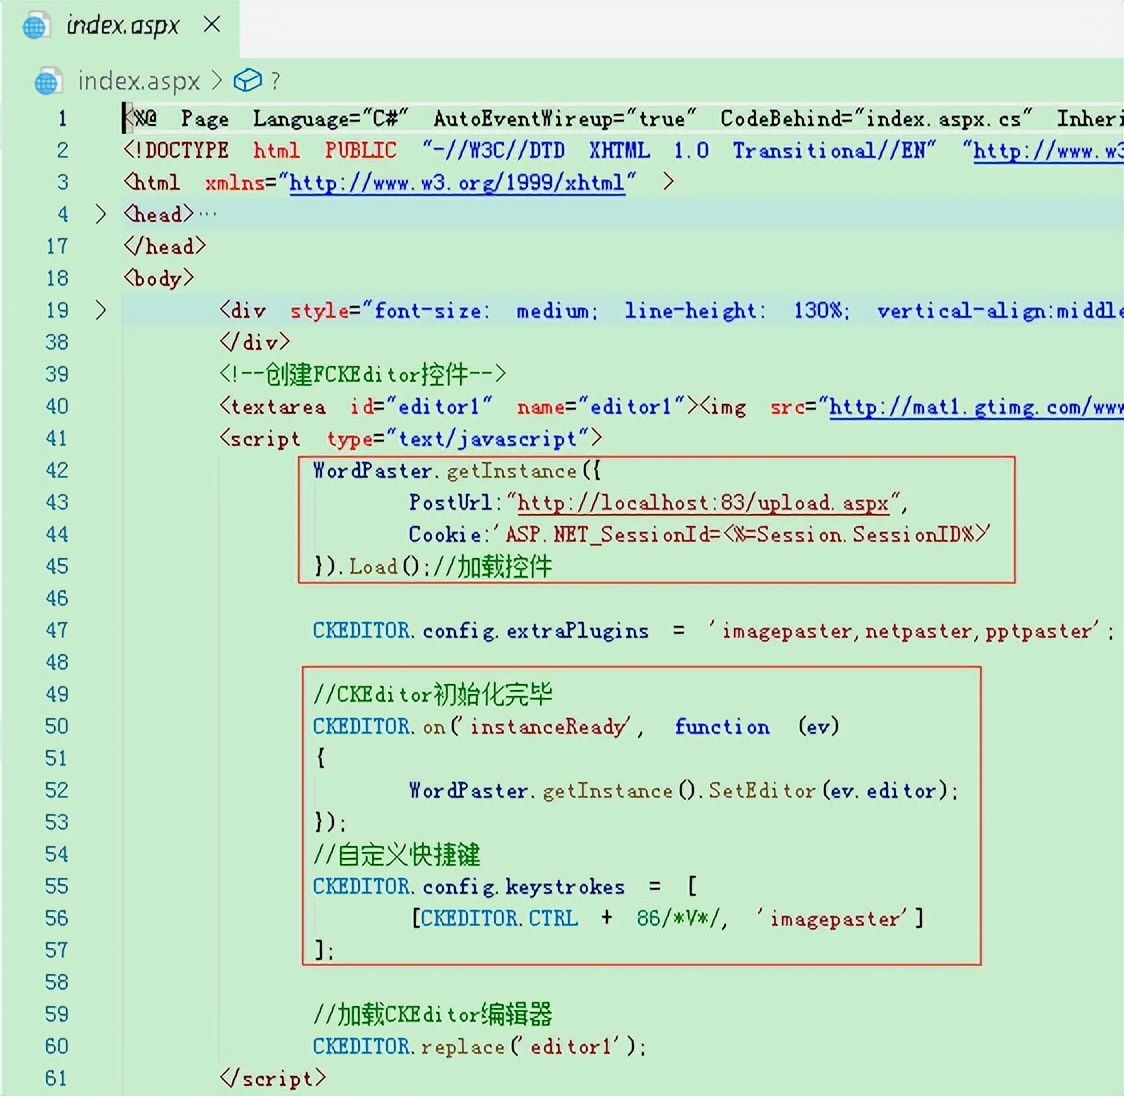This screenshot has width=1124, height=1096.
Task: Click the breadcrumb cube symbol icon
Action: 247,80
